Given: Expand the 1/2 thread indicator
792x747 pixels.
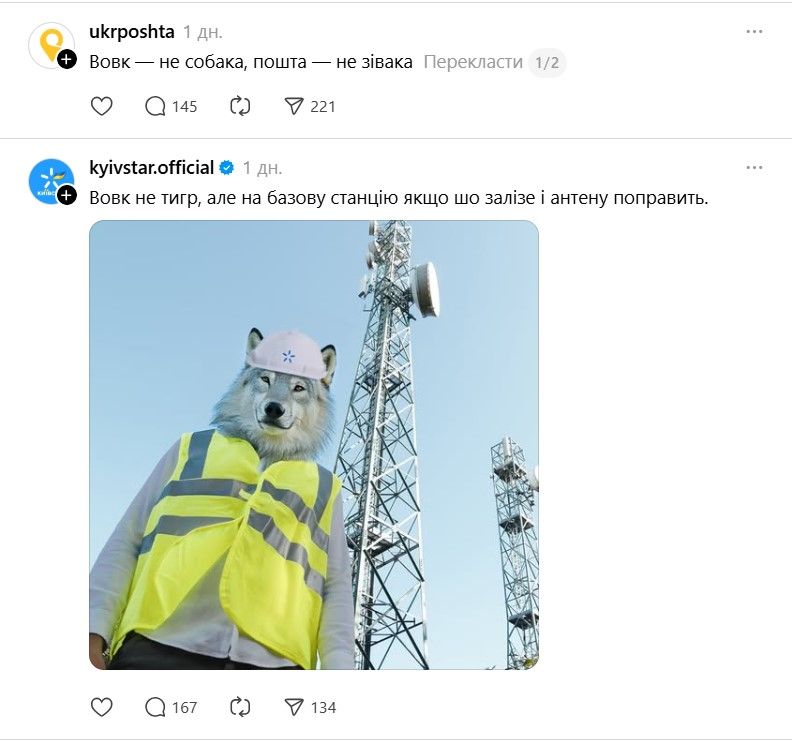Looking at the screenshot, I should pos(547,62).
